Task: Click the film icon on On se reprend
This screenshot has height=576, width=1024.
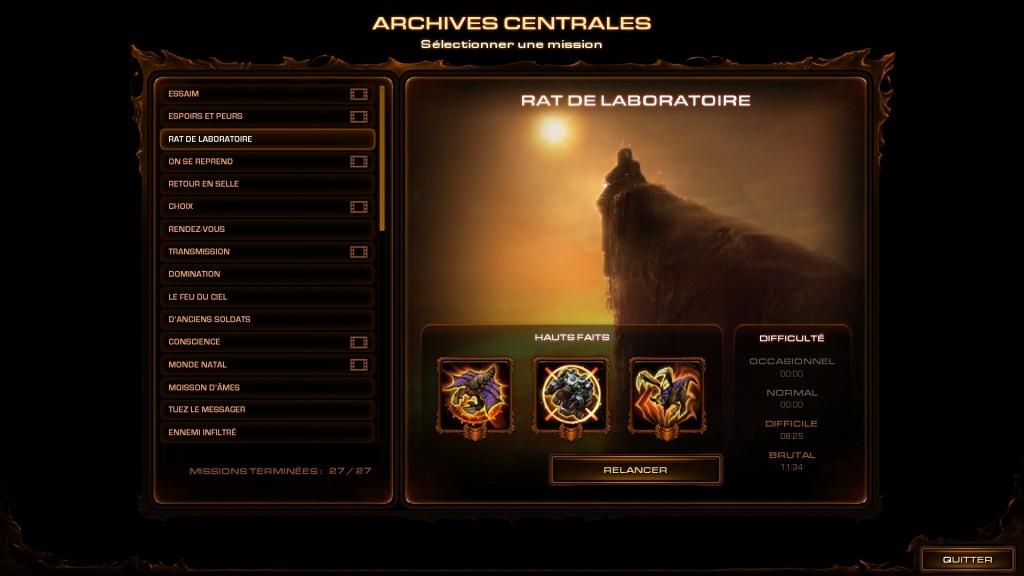Action: [359, 161]
